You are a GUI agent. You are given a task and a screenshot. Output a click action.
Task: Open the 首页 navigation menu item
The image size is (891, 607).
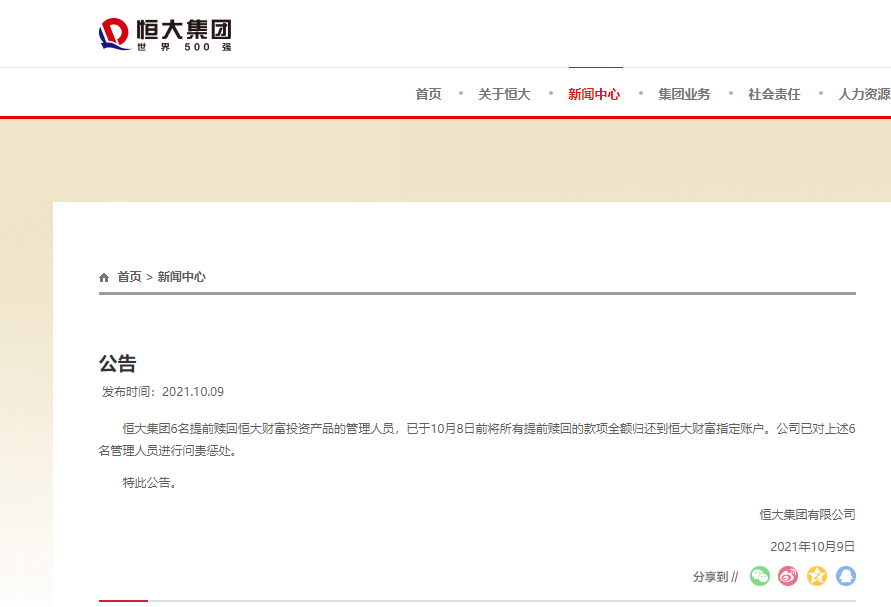click(x=428, y=94)
